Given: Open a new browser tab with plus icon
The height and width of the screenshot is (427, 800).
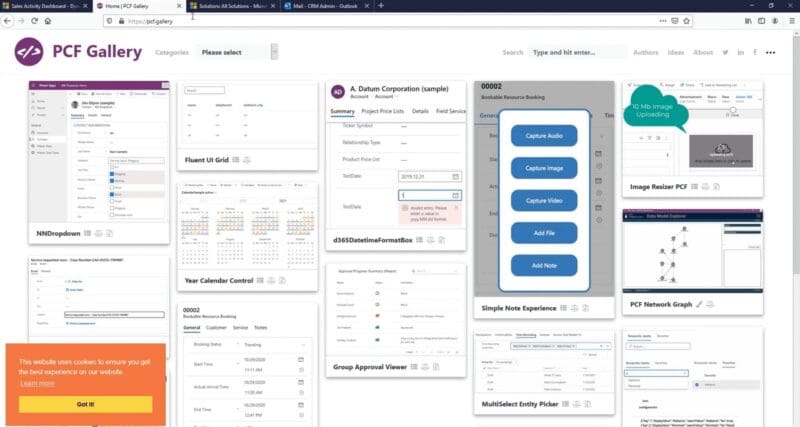Looking at the screenshot, I should [x=380, y=6].
